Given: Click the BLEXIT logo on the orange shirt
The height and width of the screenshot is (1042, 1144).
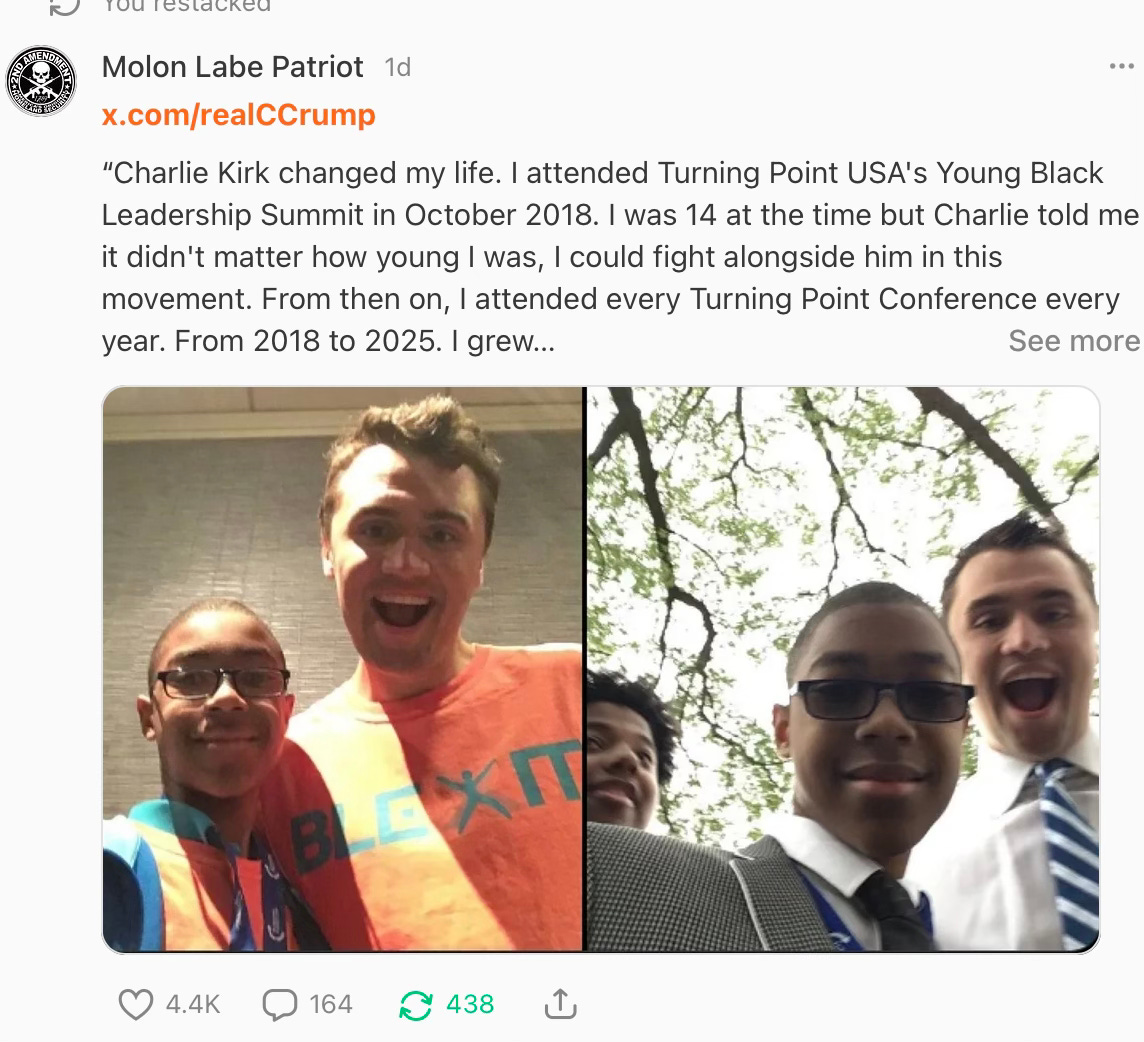Looking at the screenshot, I should [436, 803].
